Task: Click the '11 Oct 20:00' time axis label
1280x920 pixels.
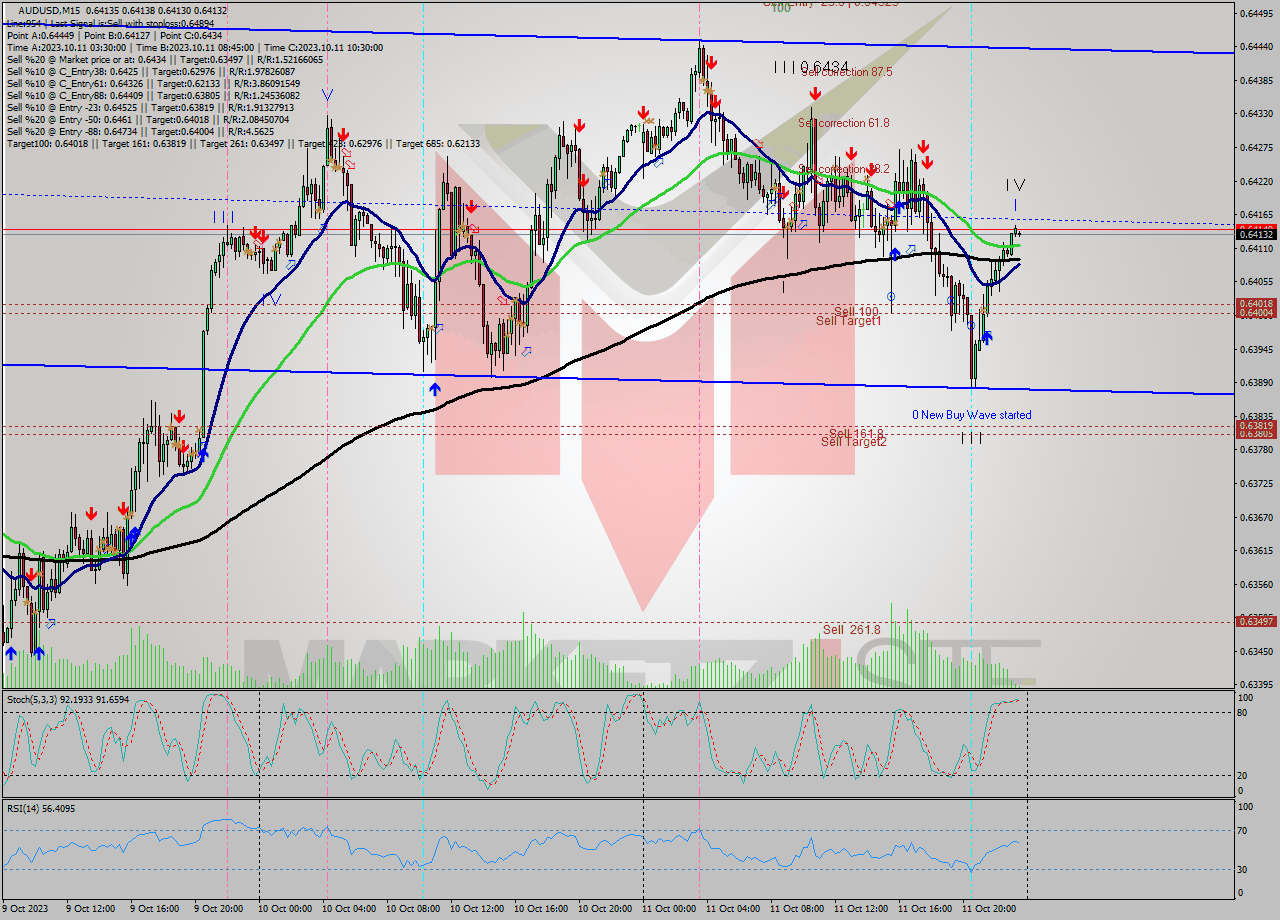Action: point(988,908)
